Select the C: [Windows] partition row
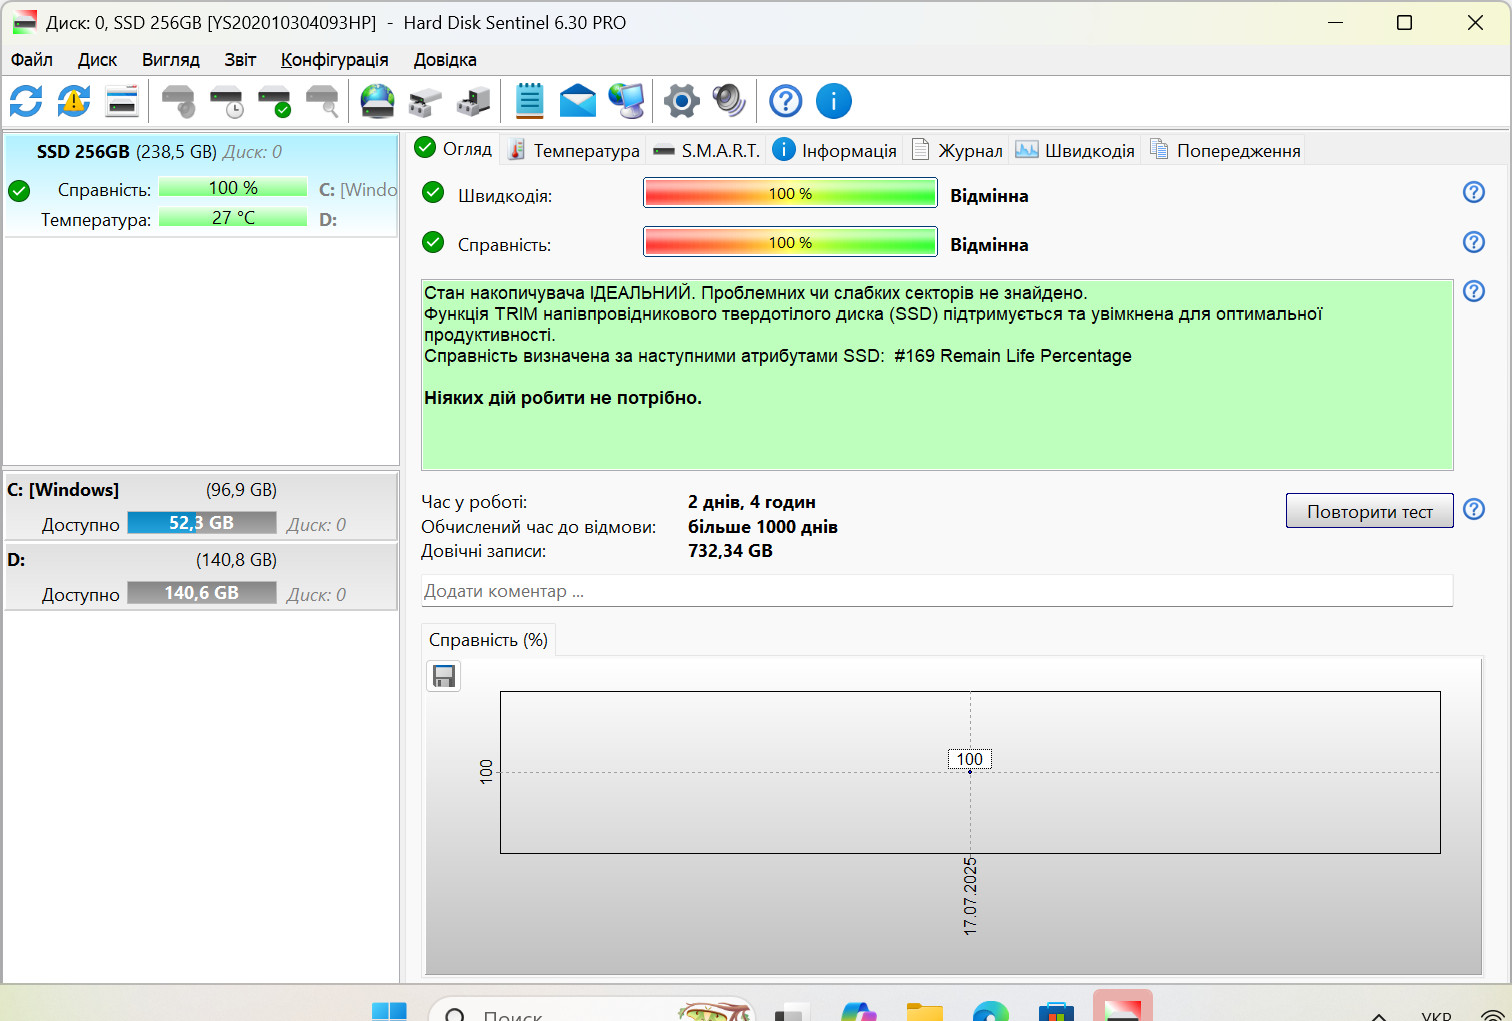Image resolution: width=1512 pixels, height=1021 pixels. click(x=201, y=507)
